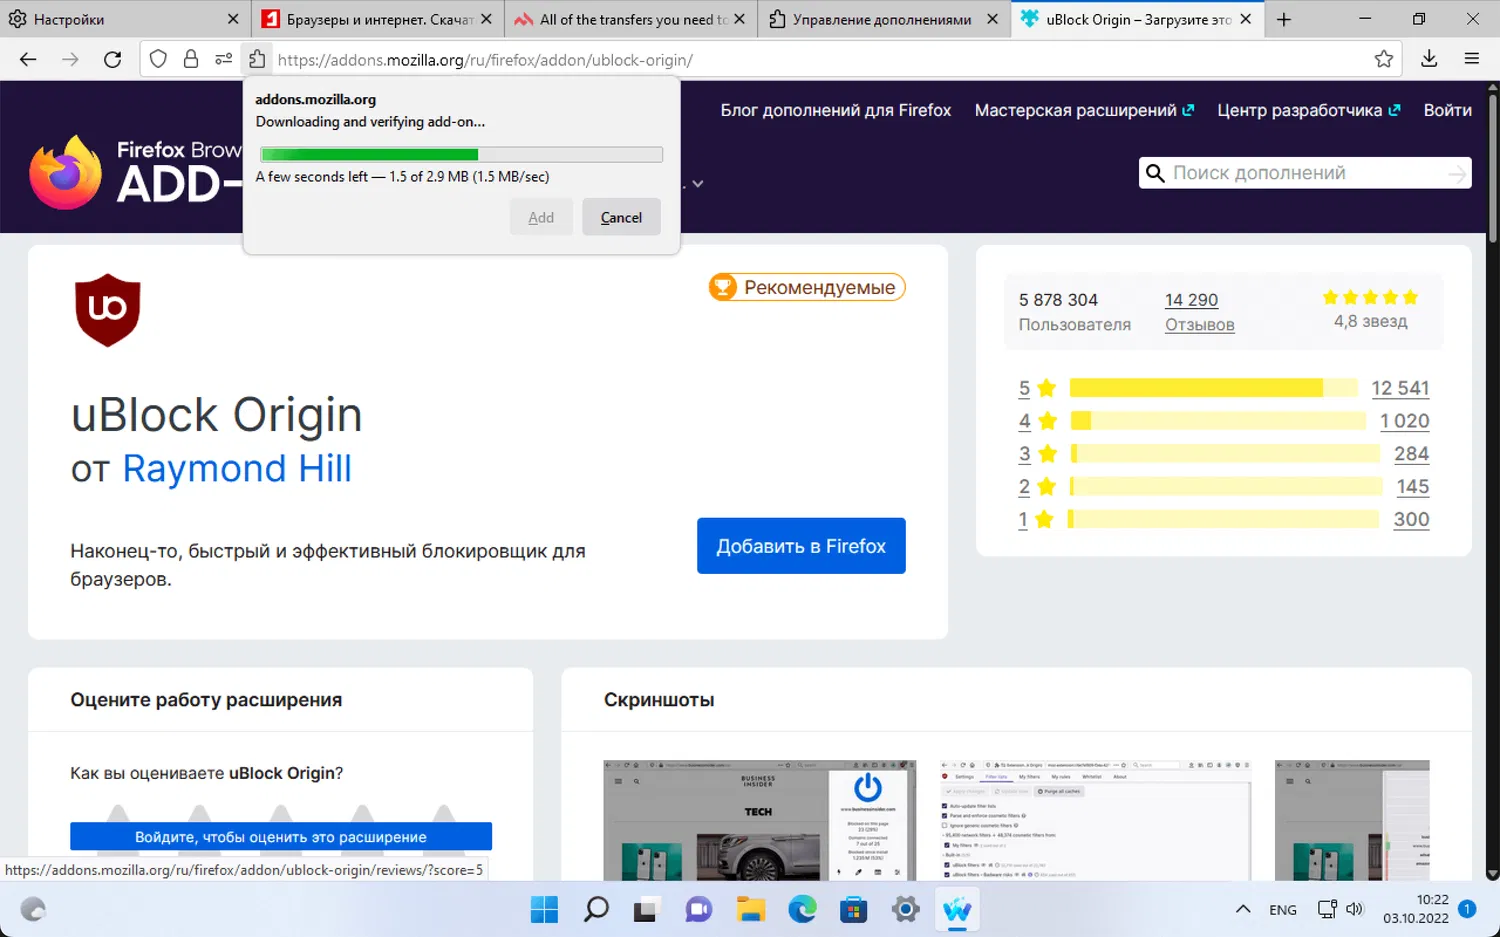Open the tracking protection shield panel
This screenshot has width=1500, height=937.
coord(158,60)
